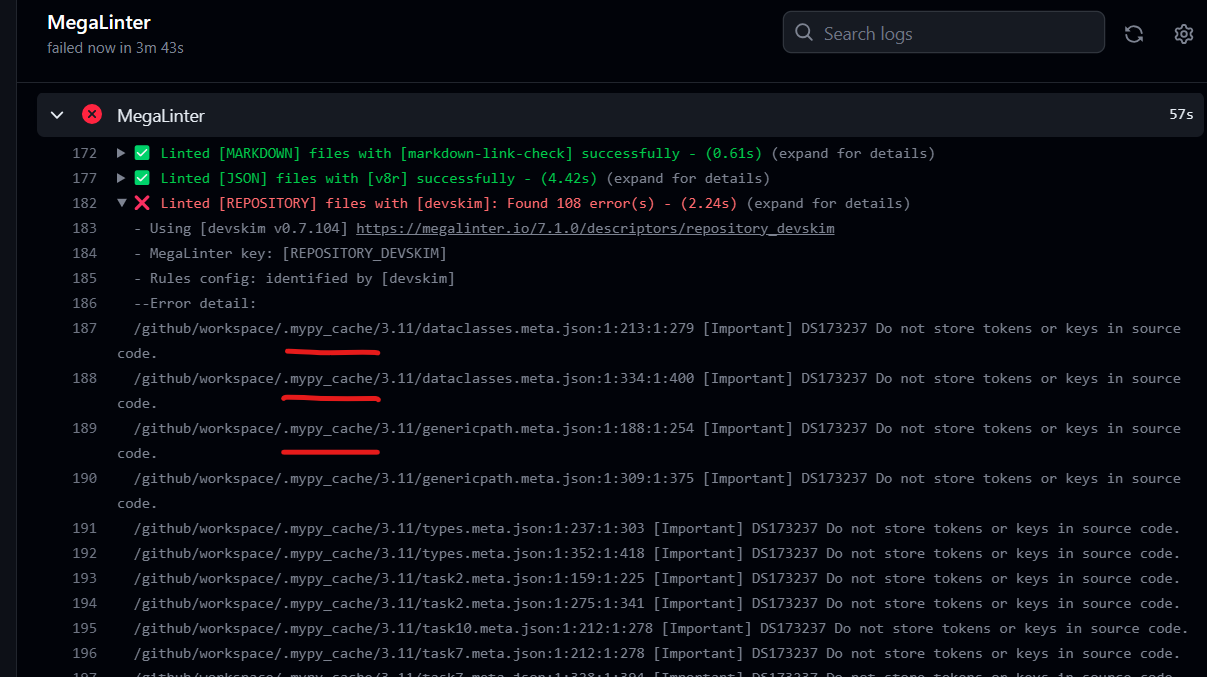Expand the JSON lint details on line 177
Image resolution: width=1207 pixels, height=677 pixels.
click(x=120, y=177)
